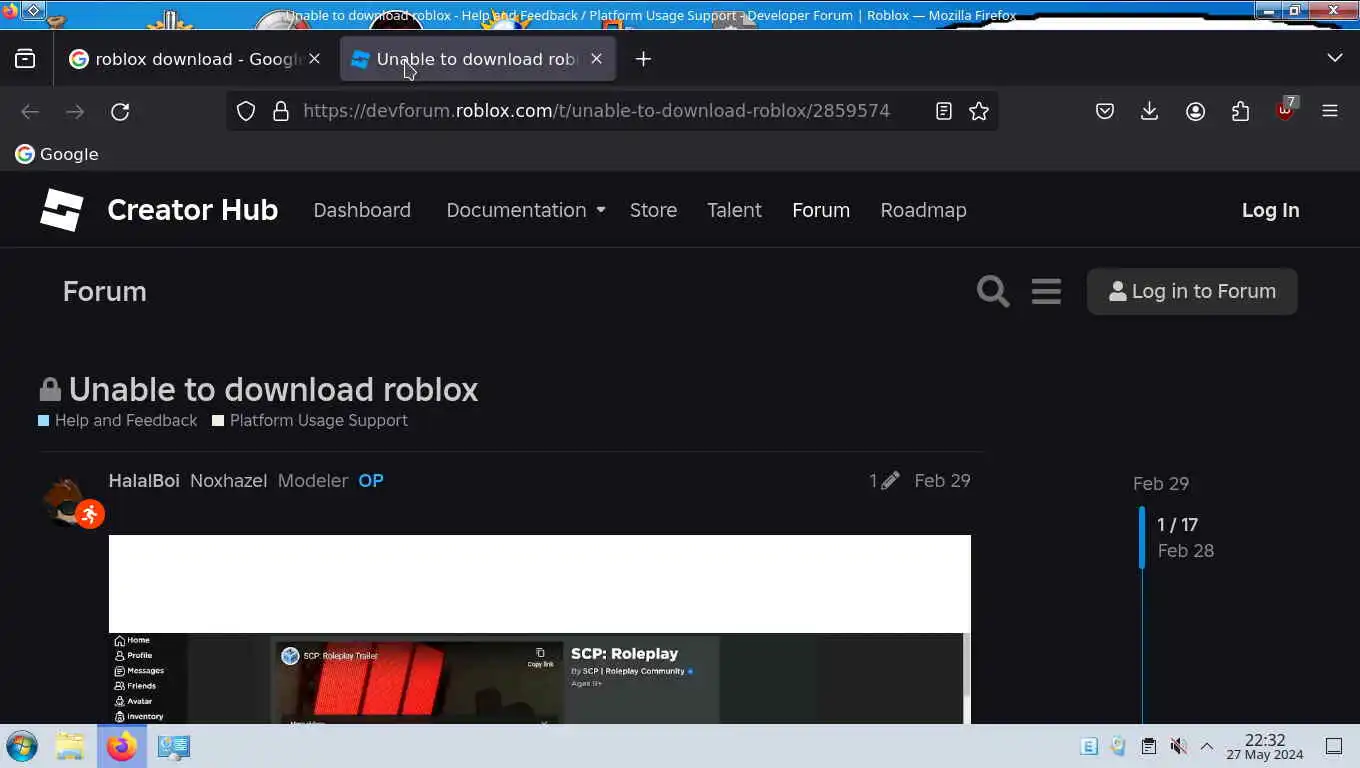Click the show desktop button
Image resolution: width=1360 pixels, height=768 pixels.
coord(1333,746)
